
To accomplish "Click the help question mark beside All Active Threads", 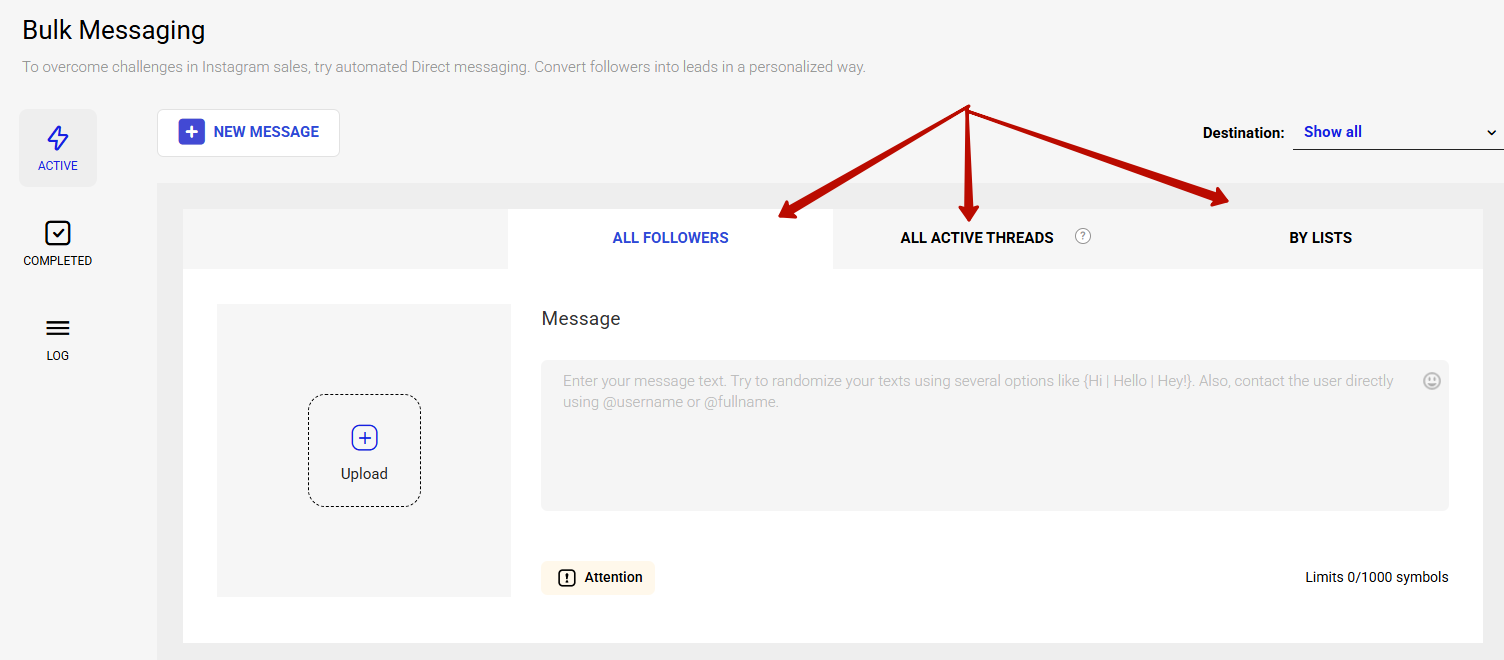I will click(1083, 237).
